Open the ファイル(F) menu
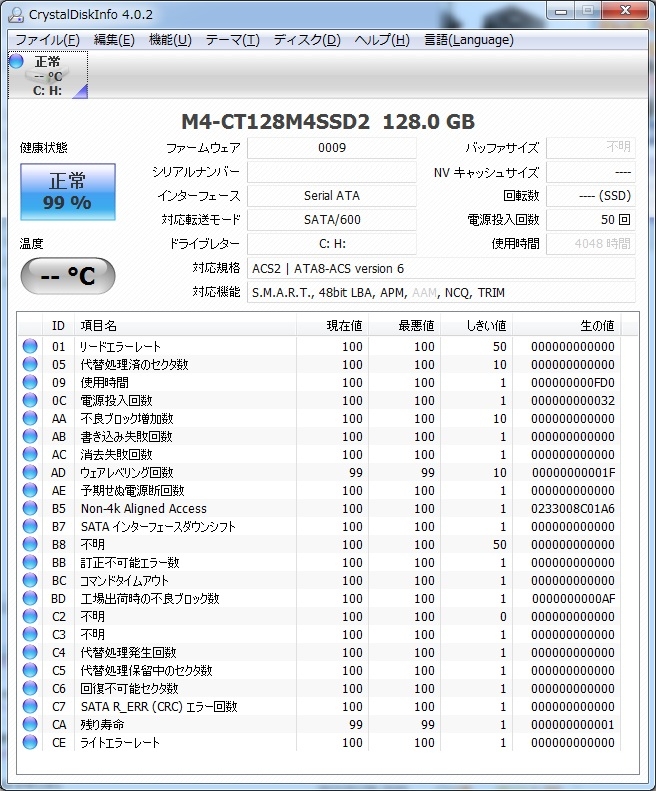The height and width of the screenshot is (791, 656). [47, 40]
